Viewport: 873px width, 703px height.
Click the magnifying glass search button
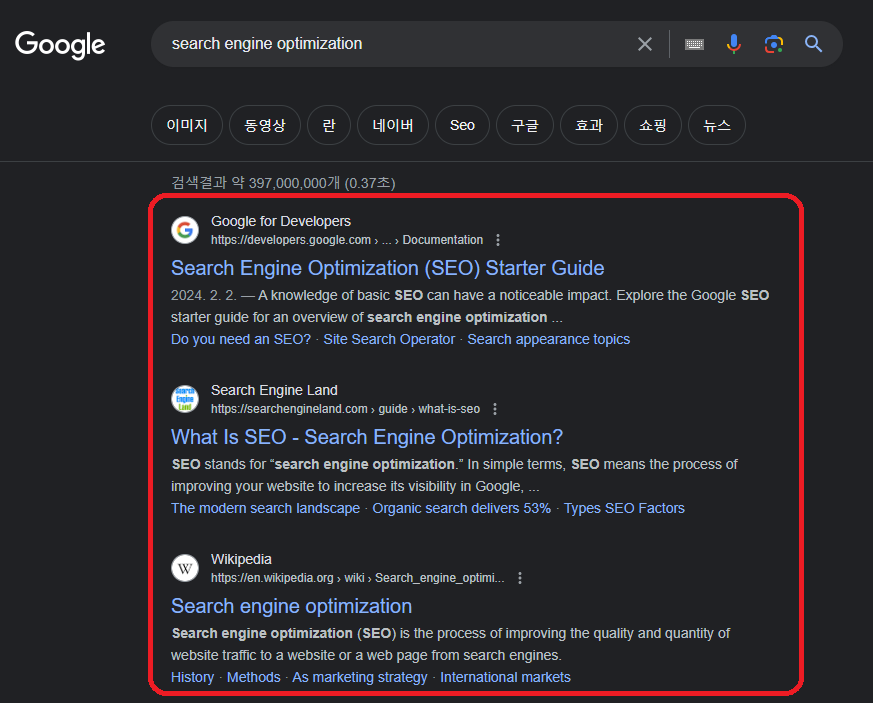813,43
